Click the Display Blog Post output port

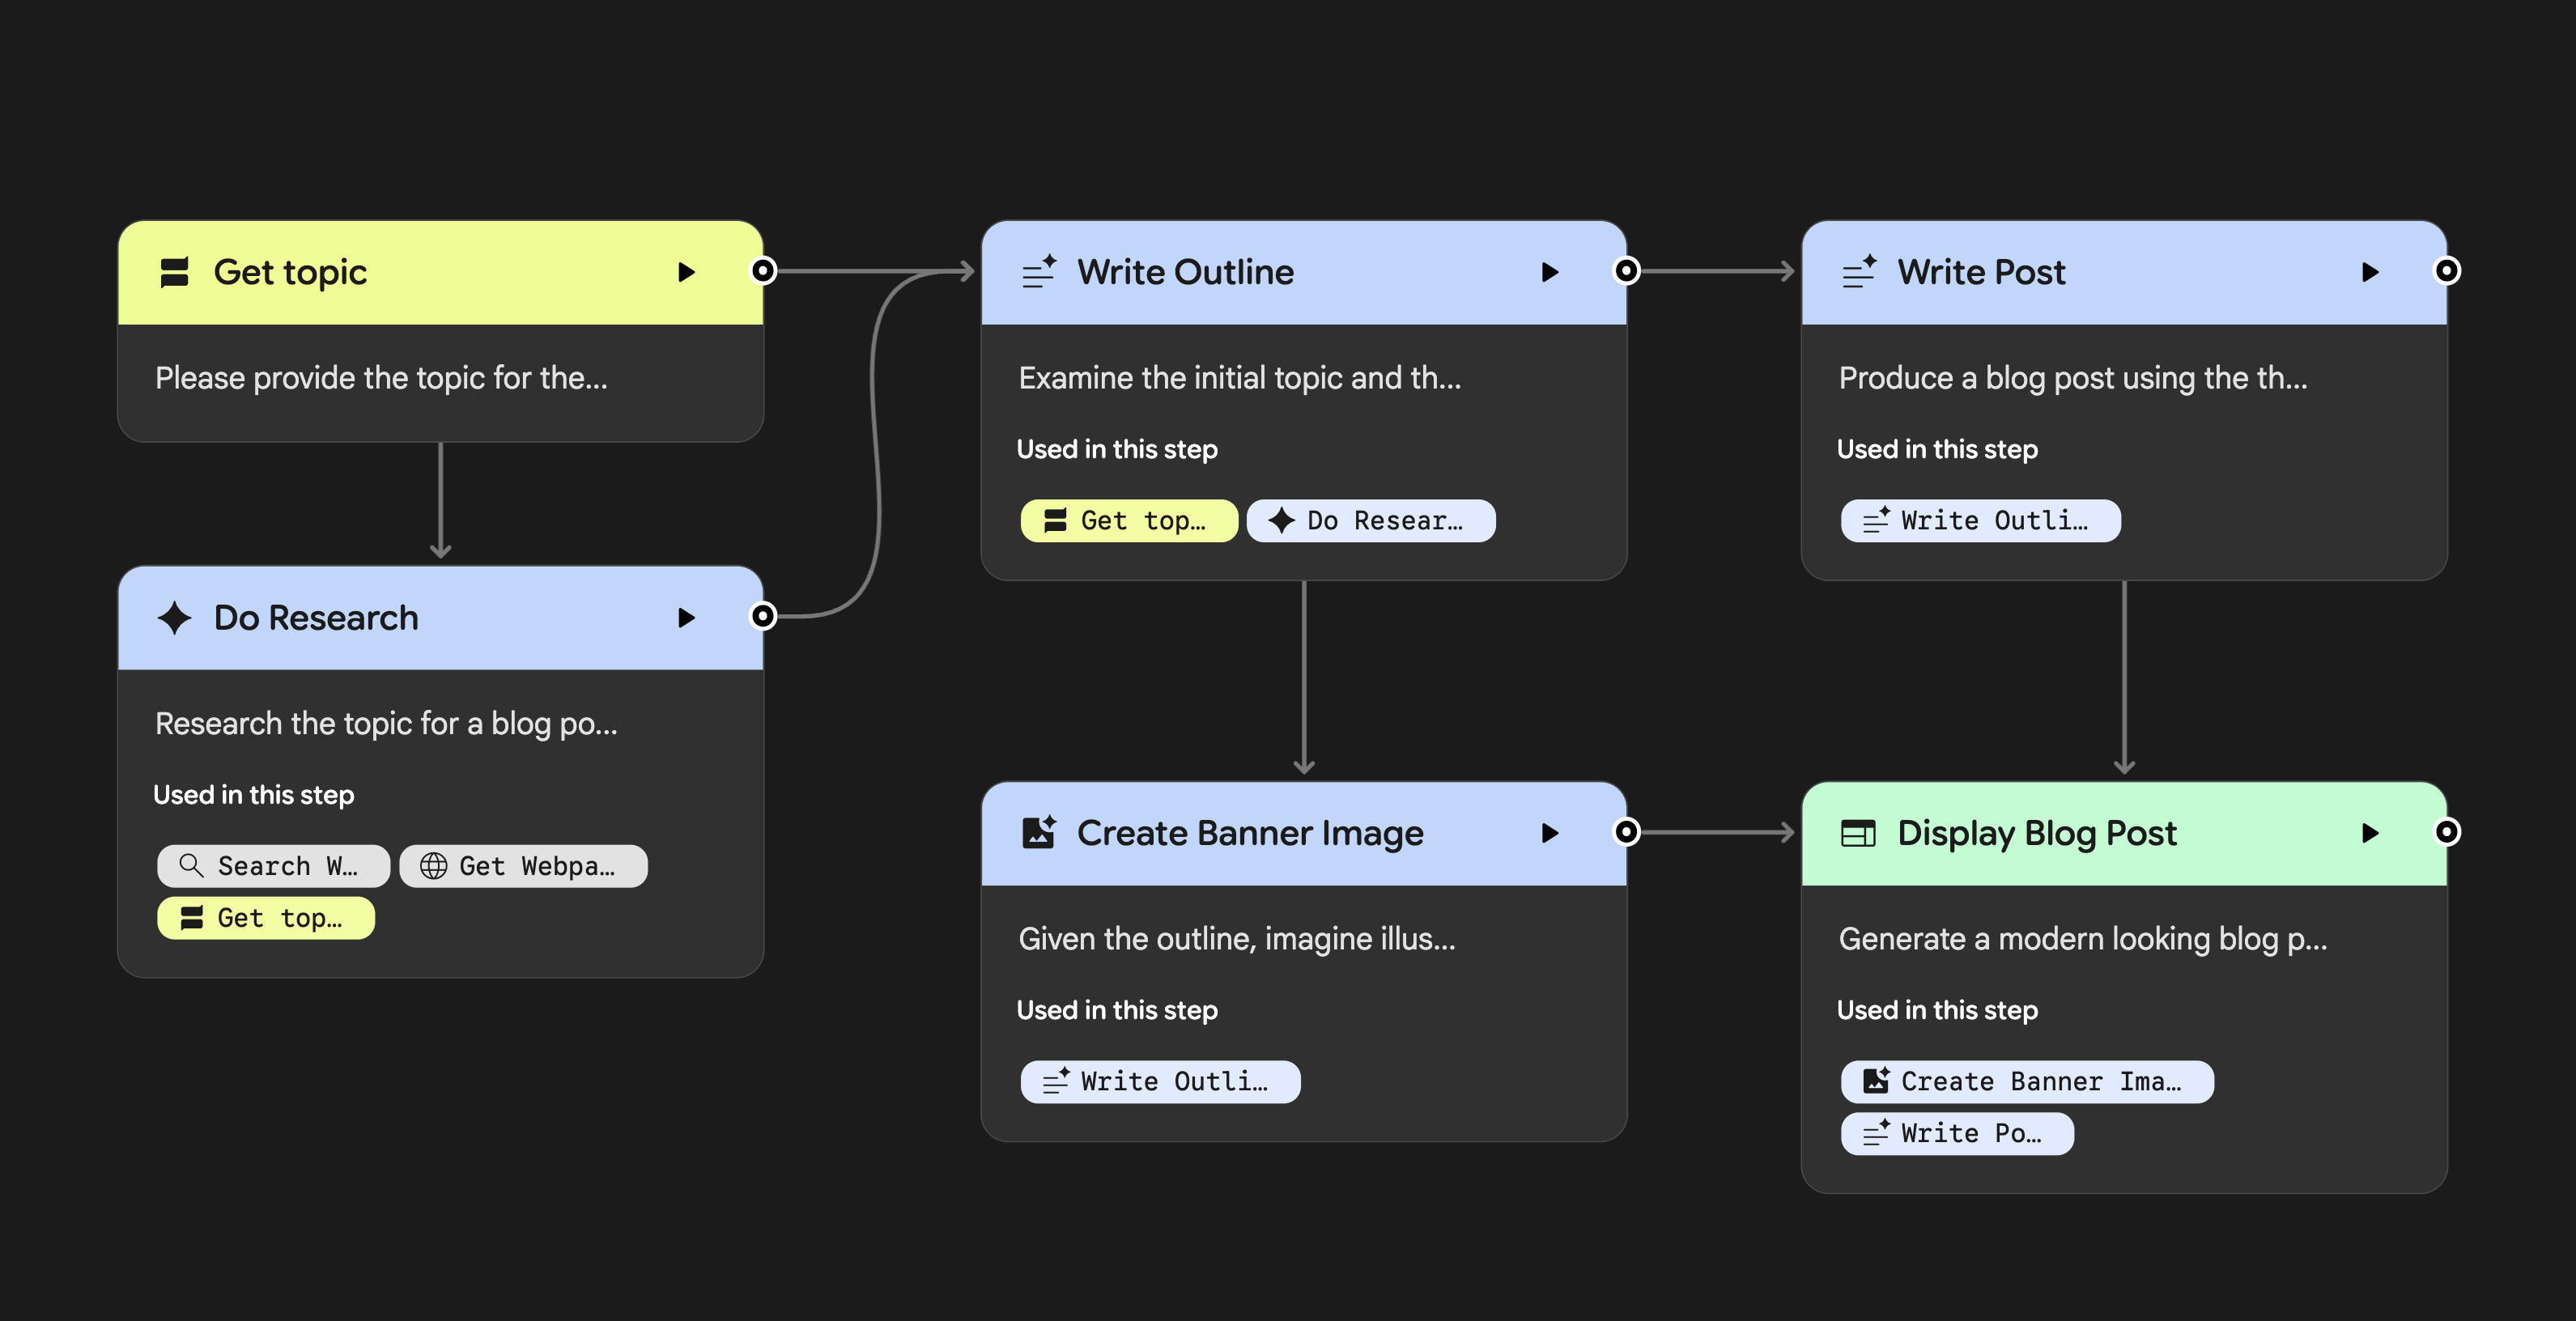pos(2446,832)
